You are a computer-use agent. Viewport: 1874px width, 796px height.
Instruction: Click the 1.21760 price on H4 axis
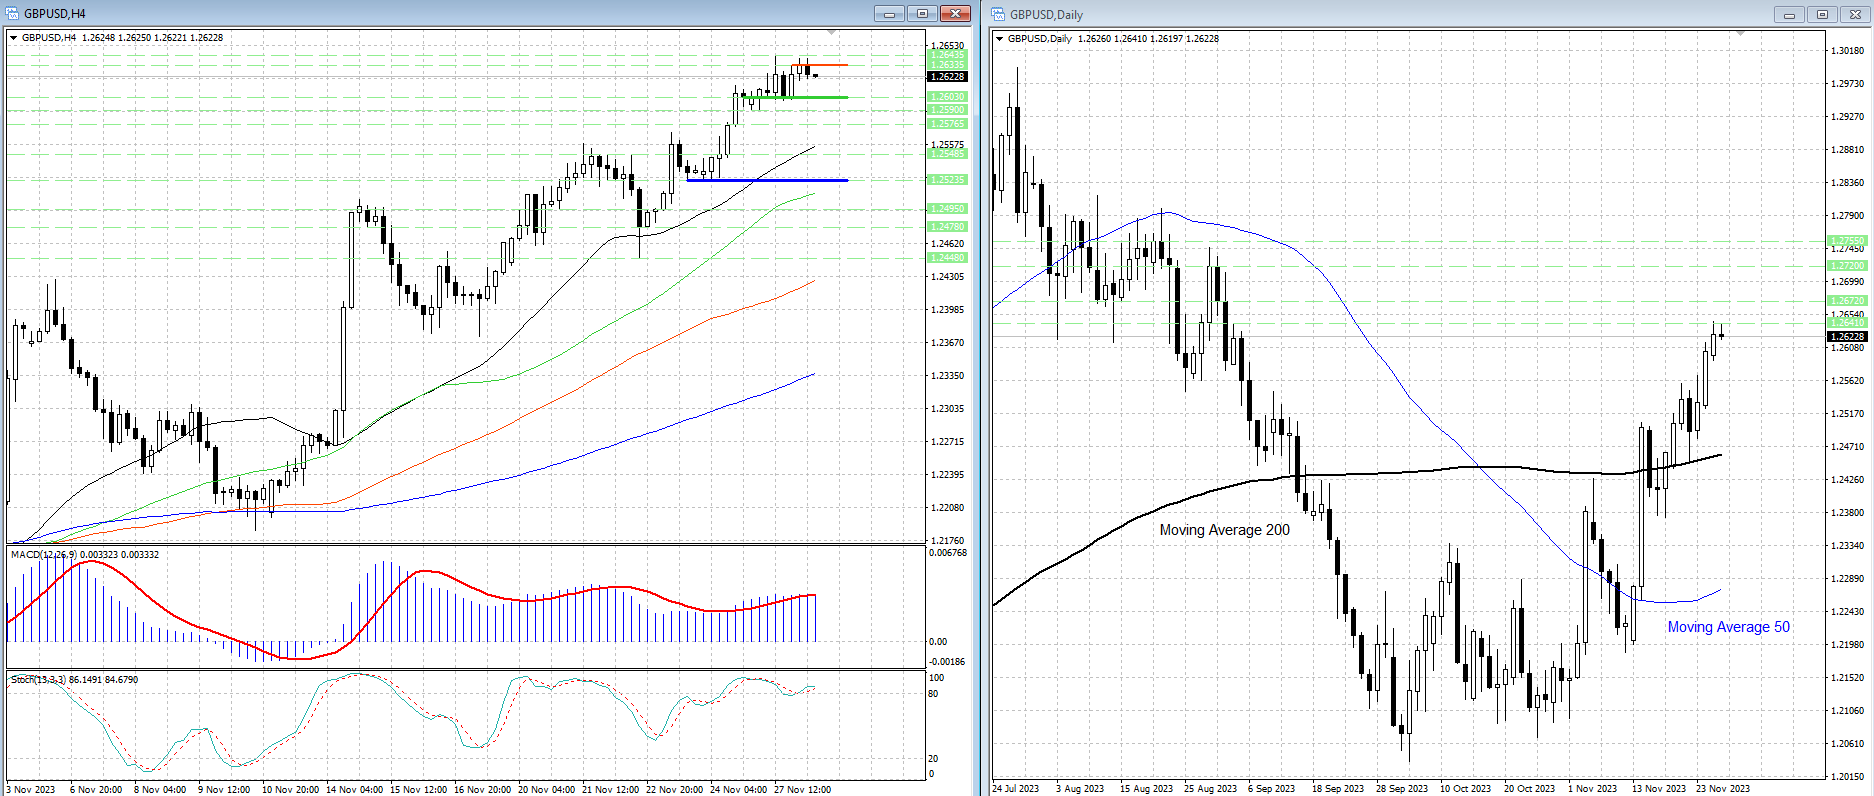(x=948, y=541)
